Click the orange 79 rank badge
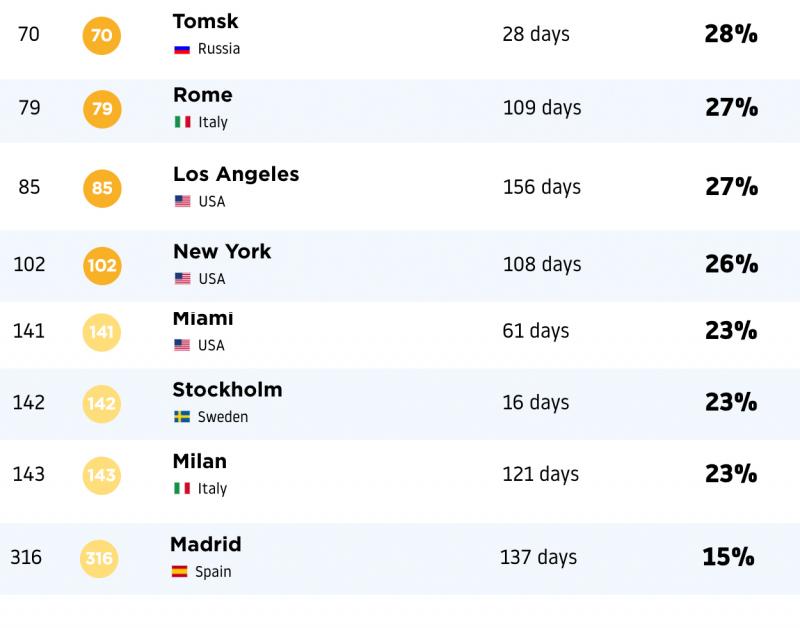 click(x=102, y=109)
